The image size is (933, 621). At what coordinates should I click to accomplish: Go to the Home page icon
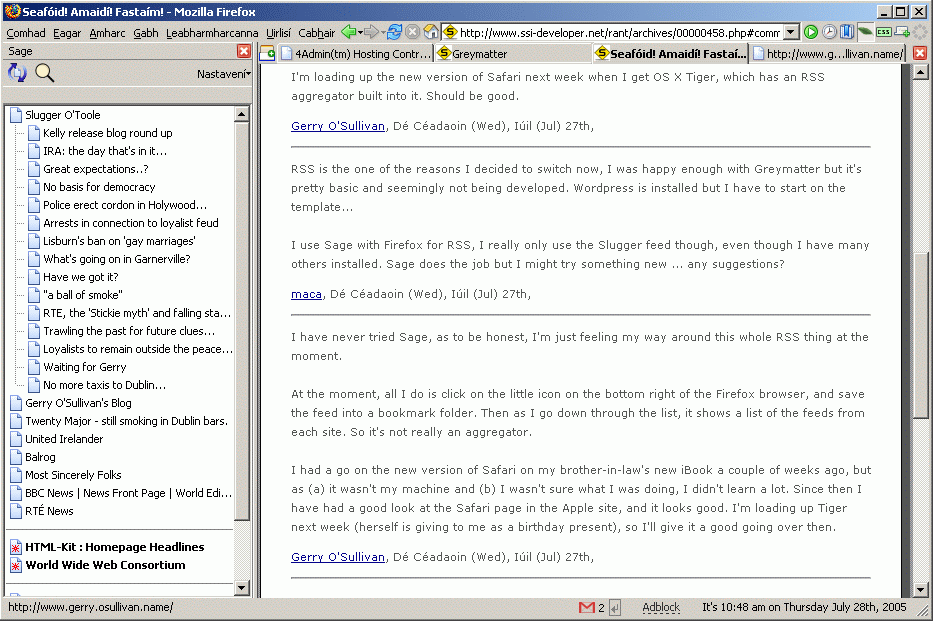point(431,32)
